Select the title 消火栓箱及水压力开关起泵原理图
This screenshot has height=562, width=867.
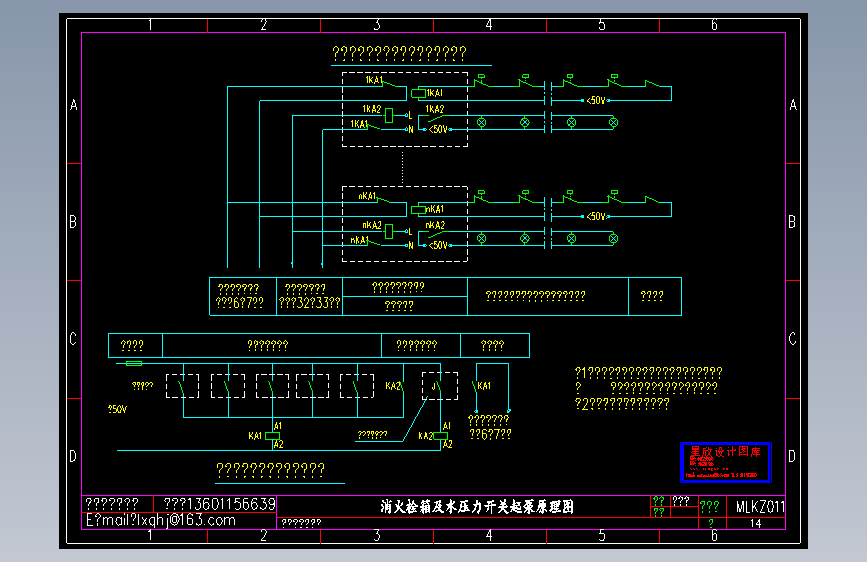pyautogui.click(x=477, y=506)
